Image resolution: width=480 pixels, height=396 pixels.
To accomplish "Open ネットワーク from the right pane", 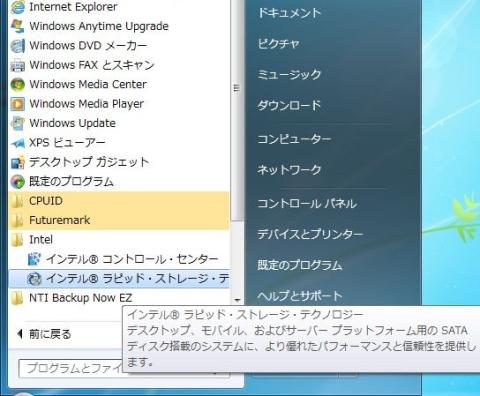I will (289, 170).
